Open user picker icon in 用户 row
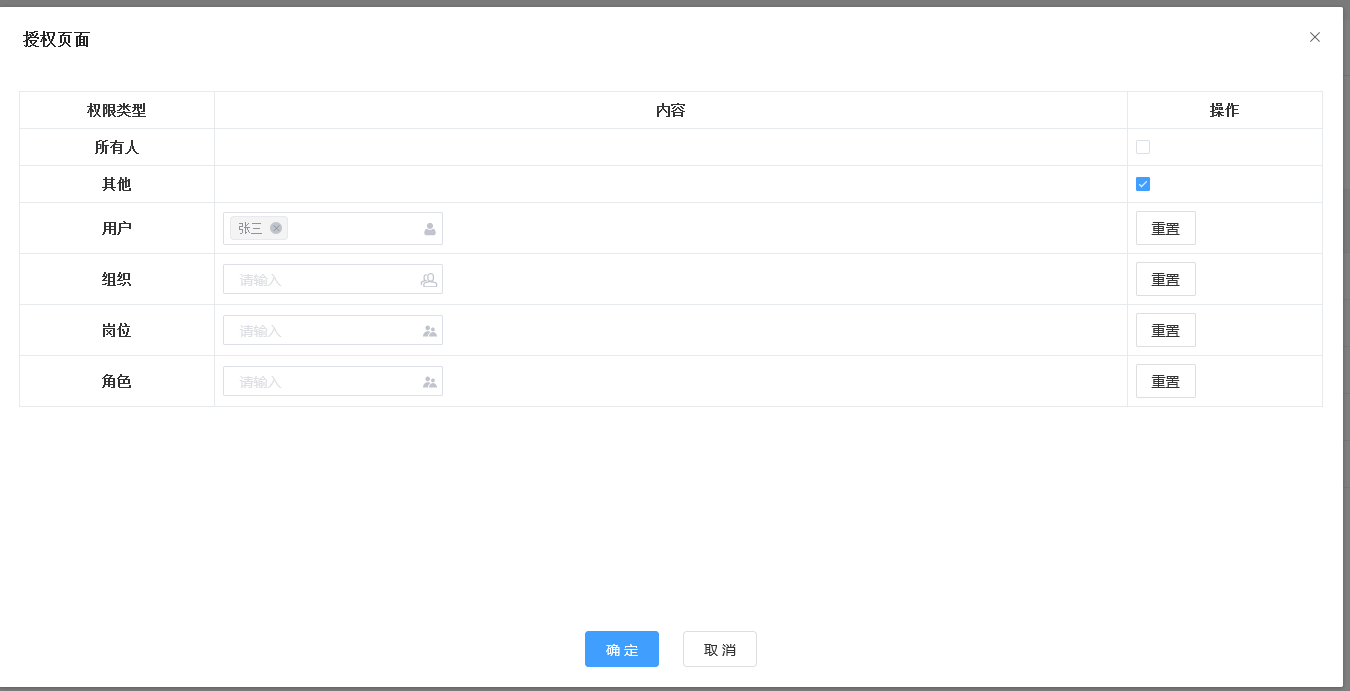The width and height of the screenshot is (1350, 691). click(430, 229)
